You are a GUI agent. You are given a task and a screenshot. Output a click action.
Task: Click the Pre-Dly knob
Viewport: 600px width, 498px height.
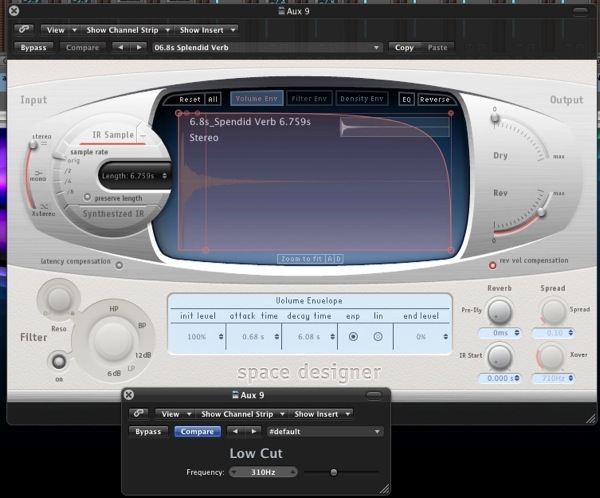[499, 312]
